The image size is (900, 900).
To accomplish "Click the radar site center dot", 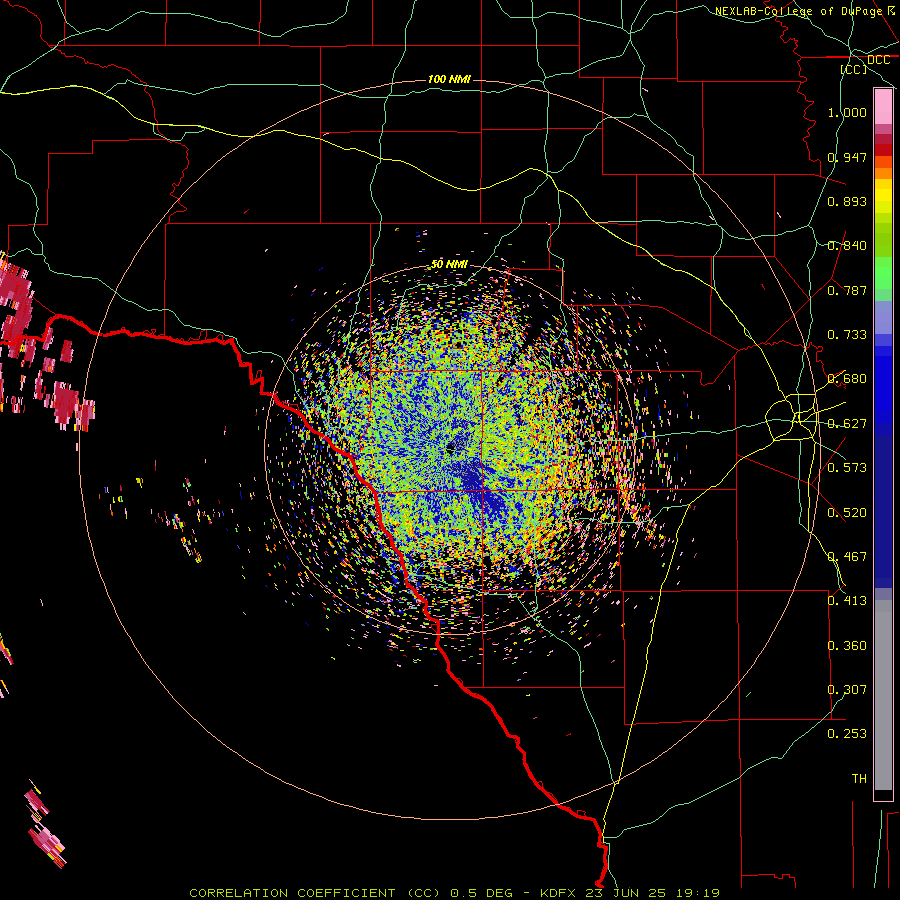I will (x=451, y=448).
